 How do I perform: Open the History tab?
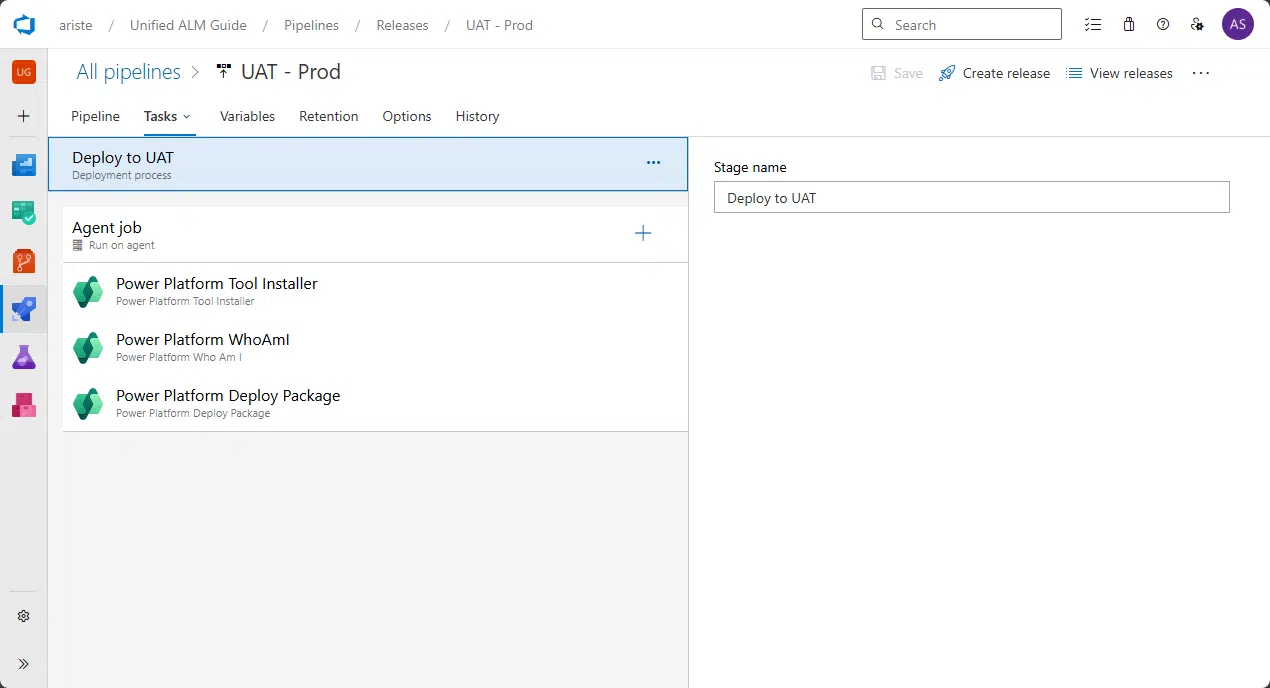pos(477,116)
